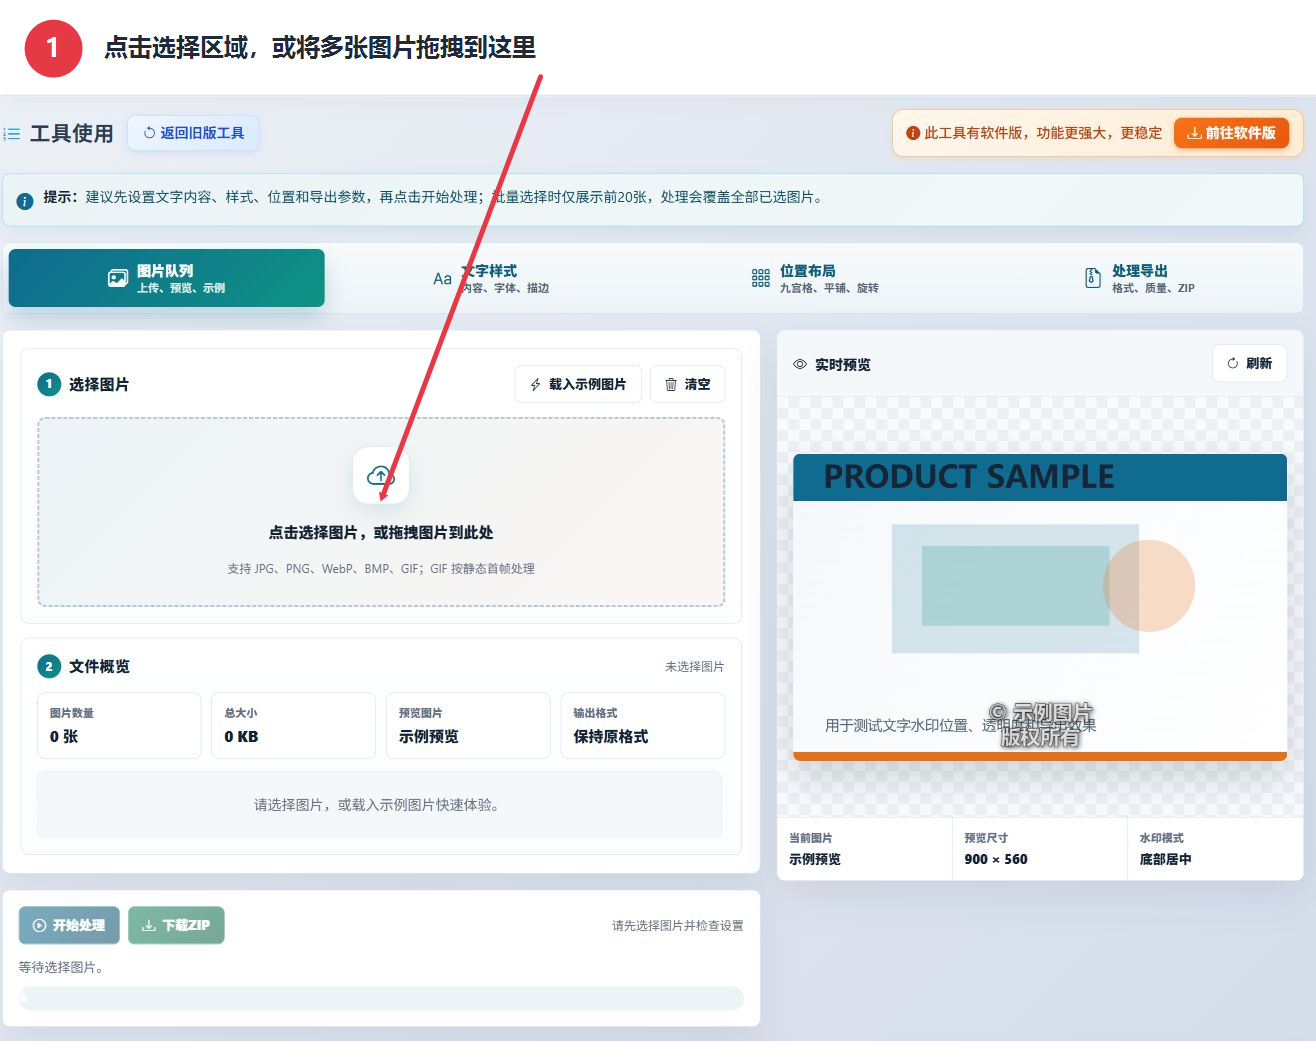Click the 返回旧版工具 button
1316x1041 pixels.
(x=193, y=133)
